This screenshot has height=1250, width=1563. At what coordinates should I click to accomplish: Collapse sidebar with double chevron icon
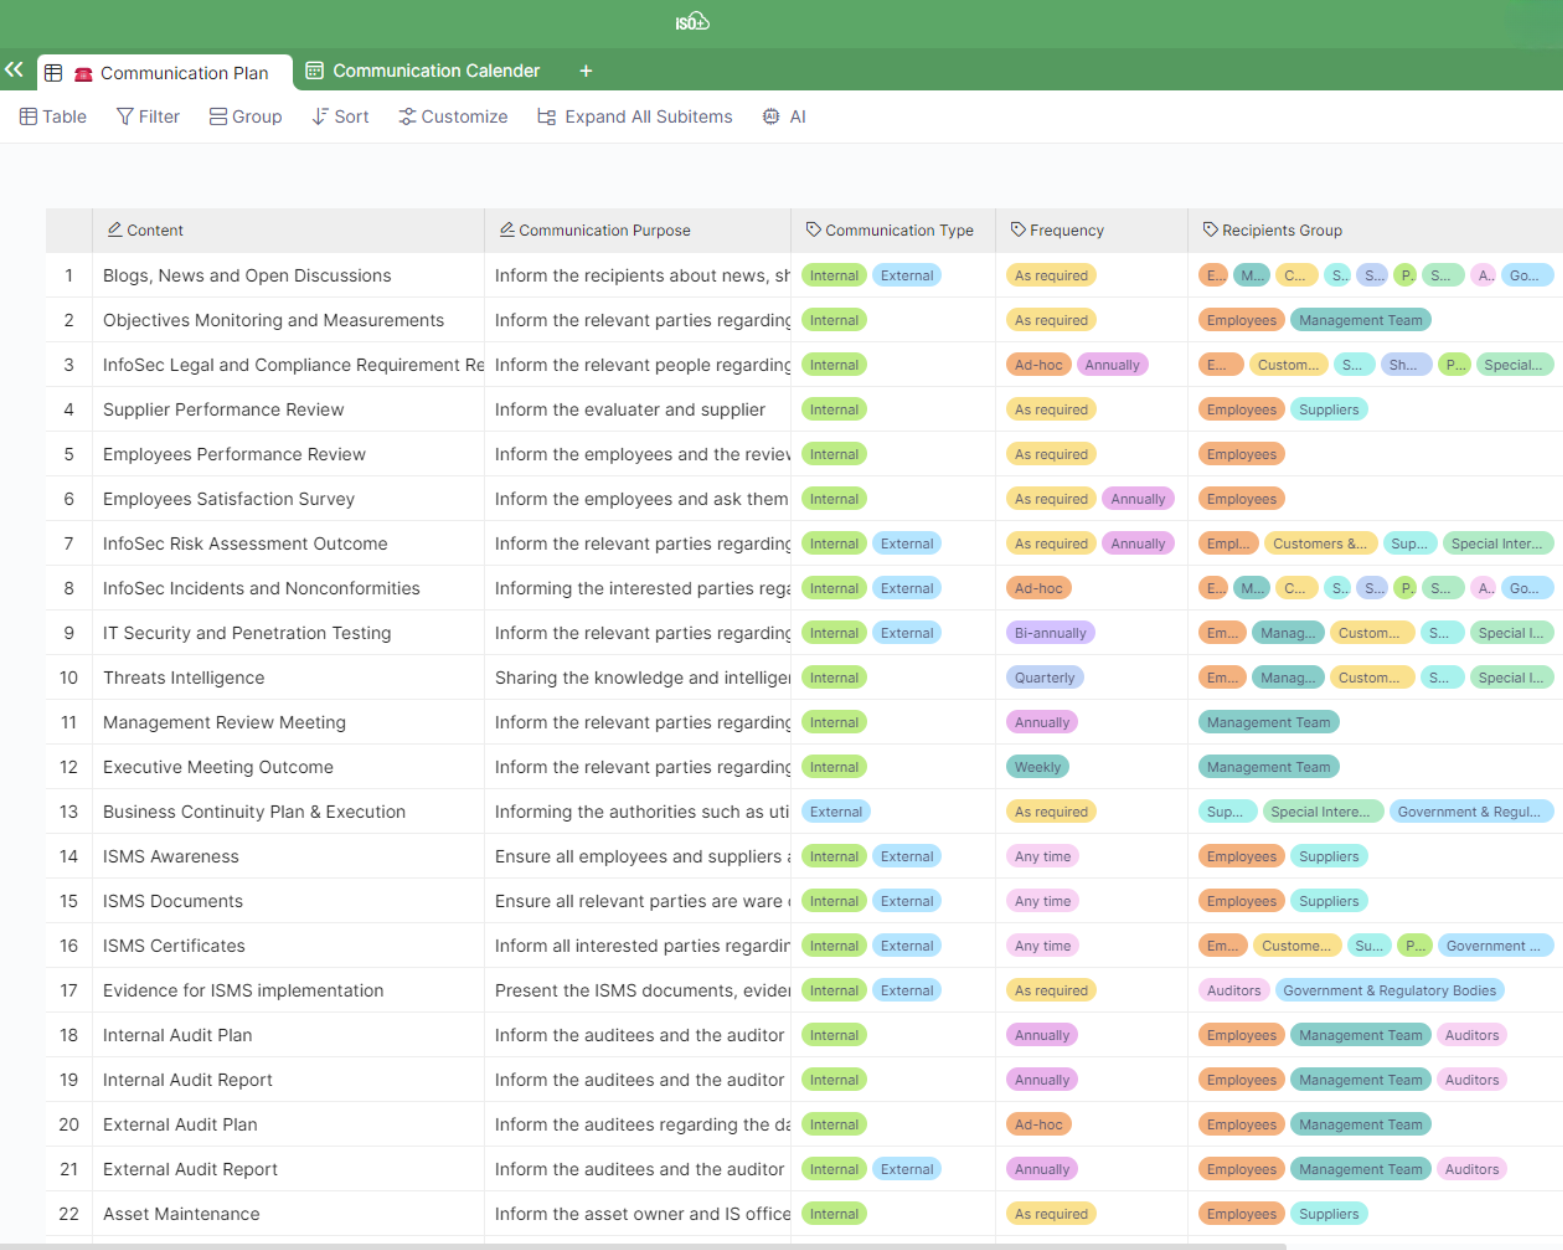(x=14, y=70)
